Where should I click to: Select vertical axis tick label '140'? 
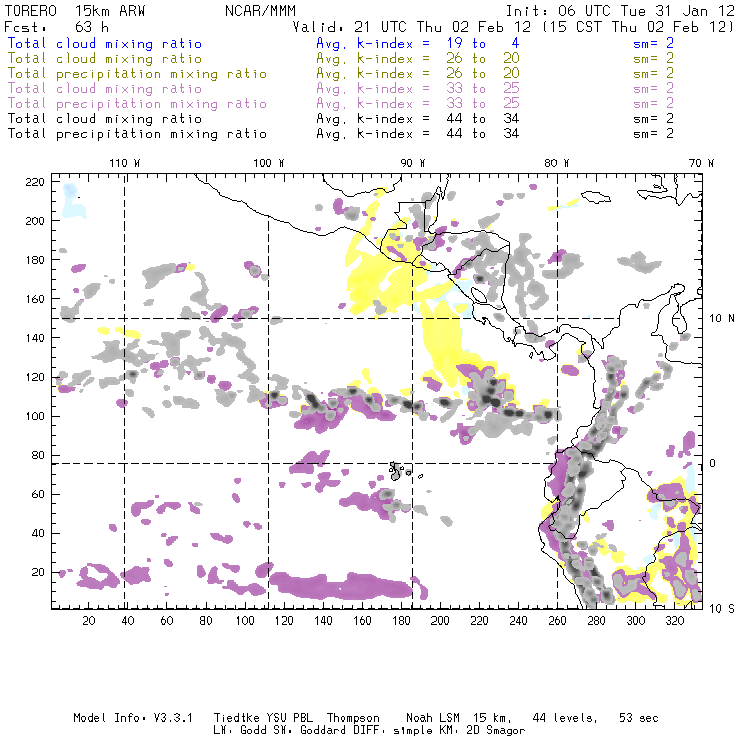[34, 338]
